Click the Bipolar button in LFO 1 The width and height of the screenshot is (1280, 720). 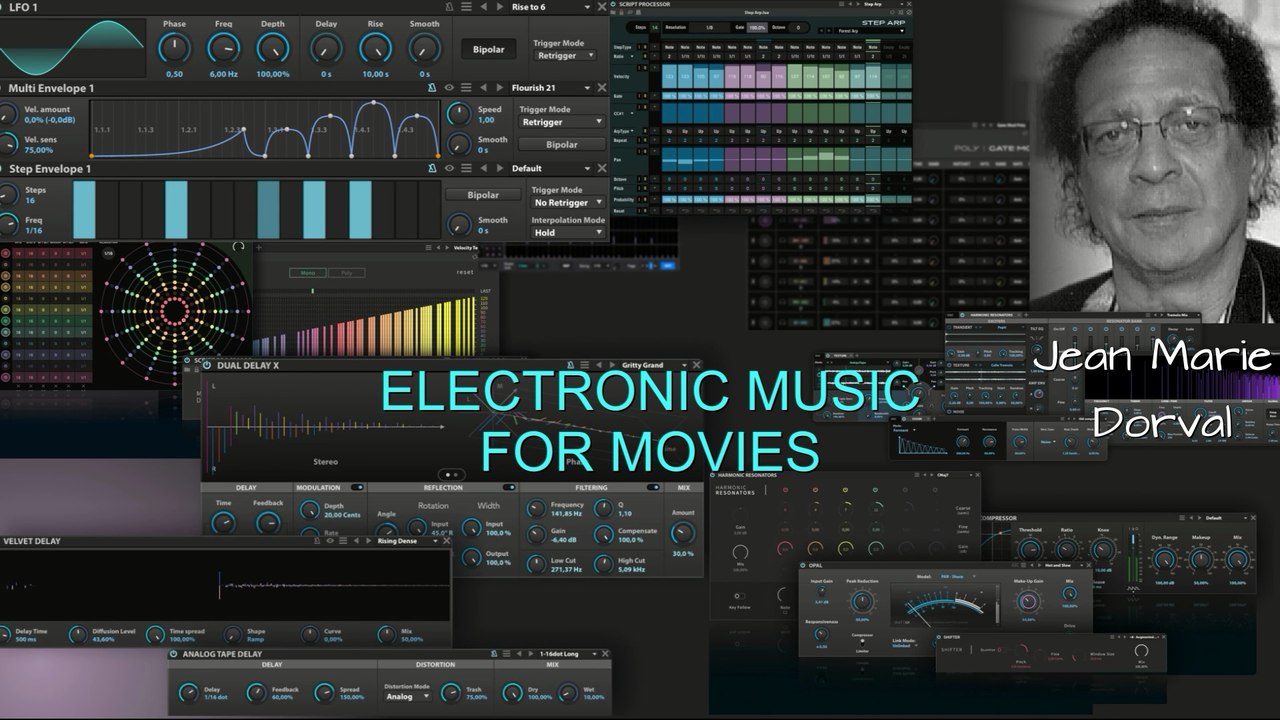(x=488, y=49)
